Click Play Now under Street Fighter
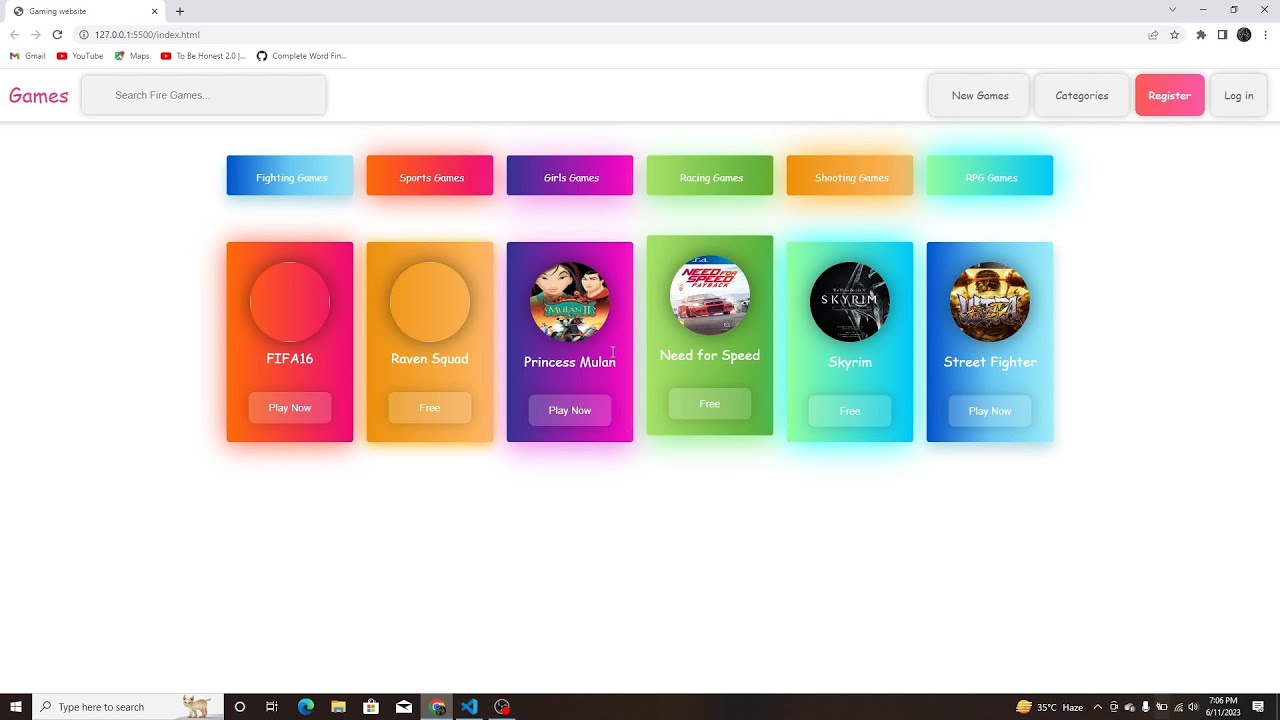The image size is (1280, 720). tap(990, 411)
